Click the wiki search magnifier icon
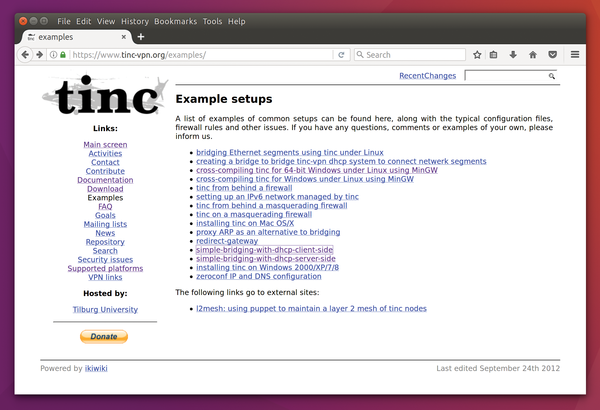Viewport: 600px width, 410px height. 551,76
